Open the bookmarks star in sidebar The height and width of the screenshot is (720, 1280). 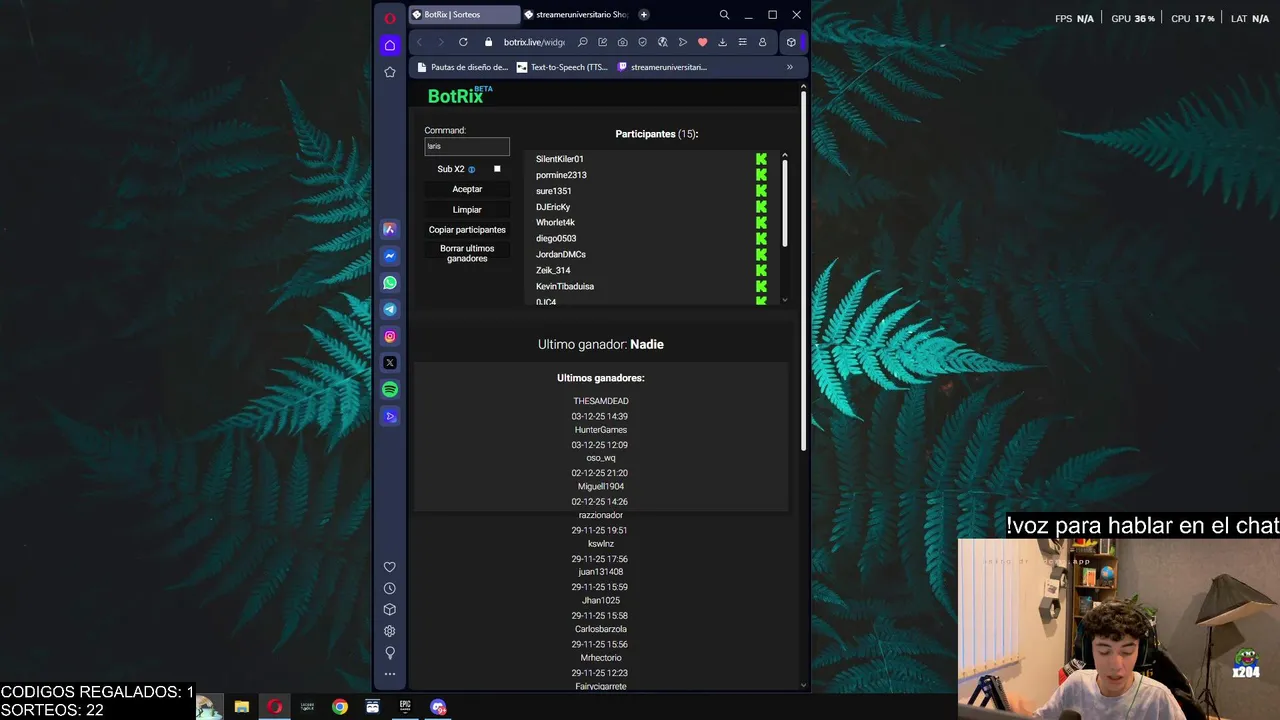[x=390, y=72]
